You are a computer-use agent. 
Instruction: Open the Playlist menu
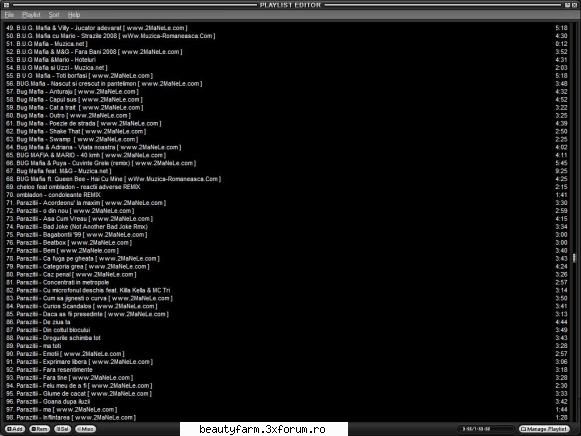(x=31, y=15)
